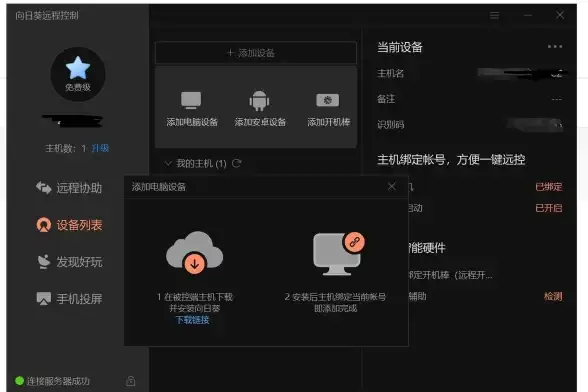
Task: Click 安装后主机绑定当前帐号 step 2 text
Action: click(x=335, y=297)
